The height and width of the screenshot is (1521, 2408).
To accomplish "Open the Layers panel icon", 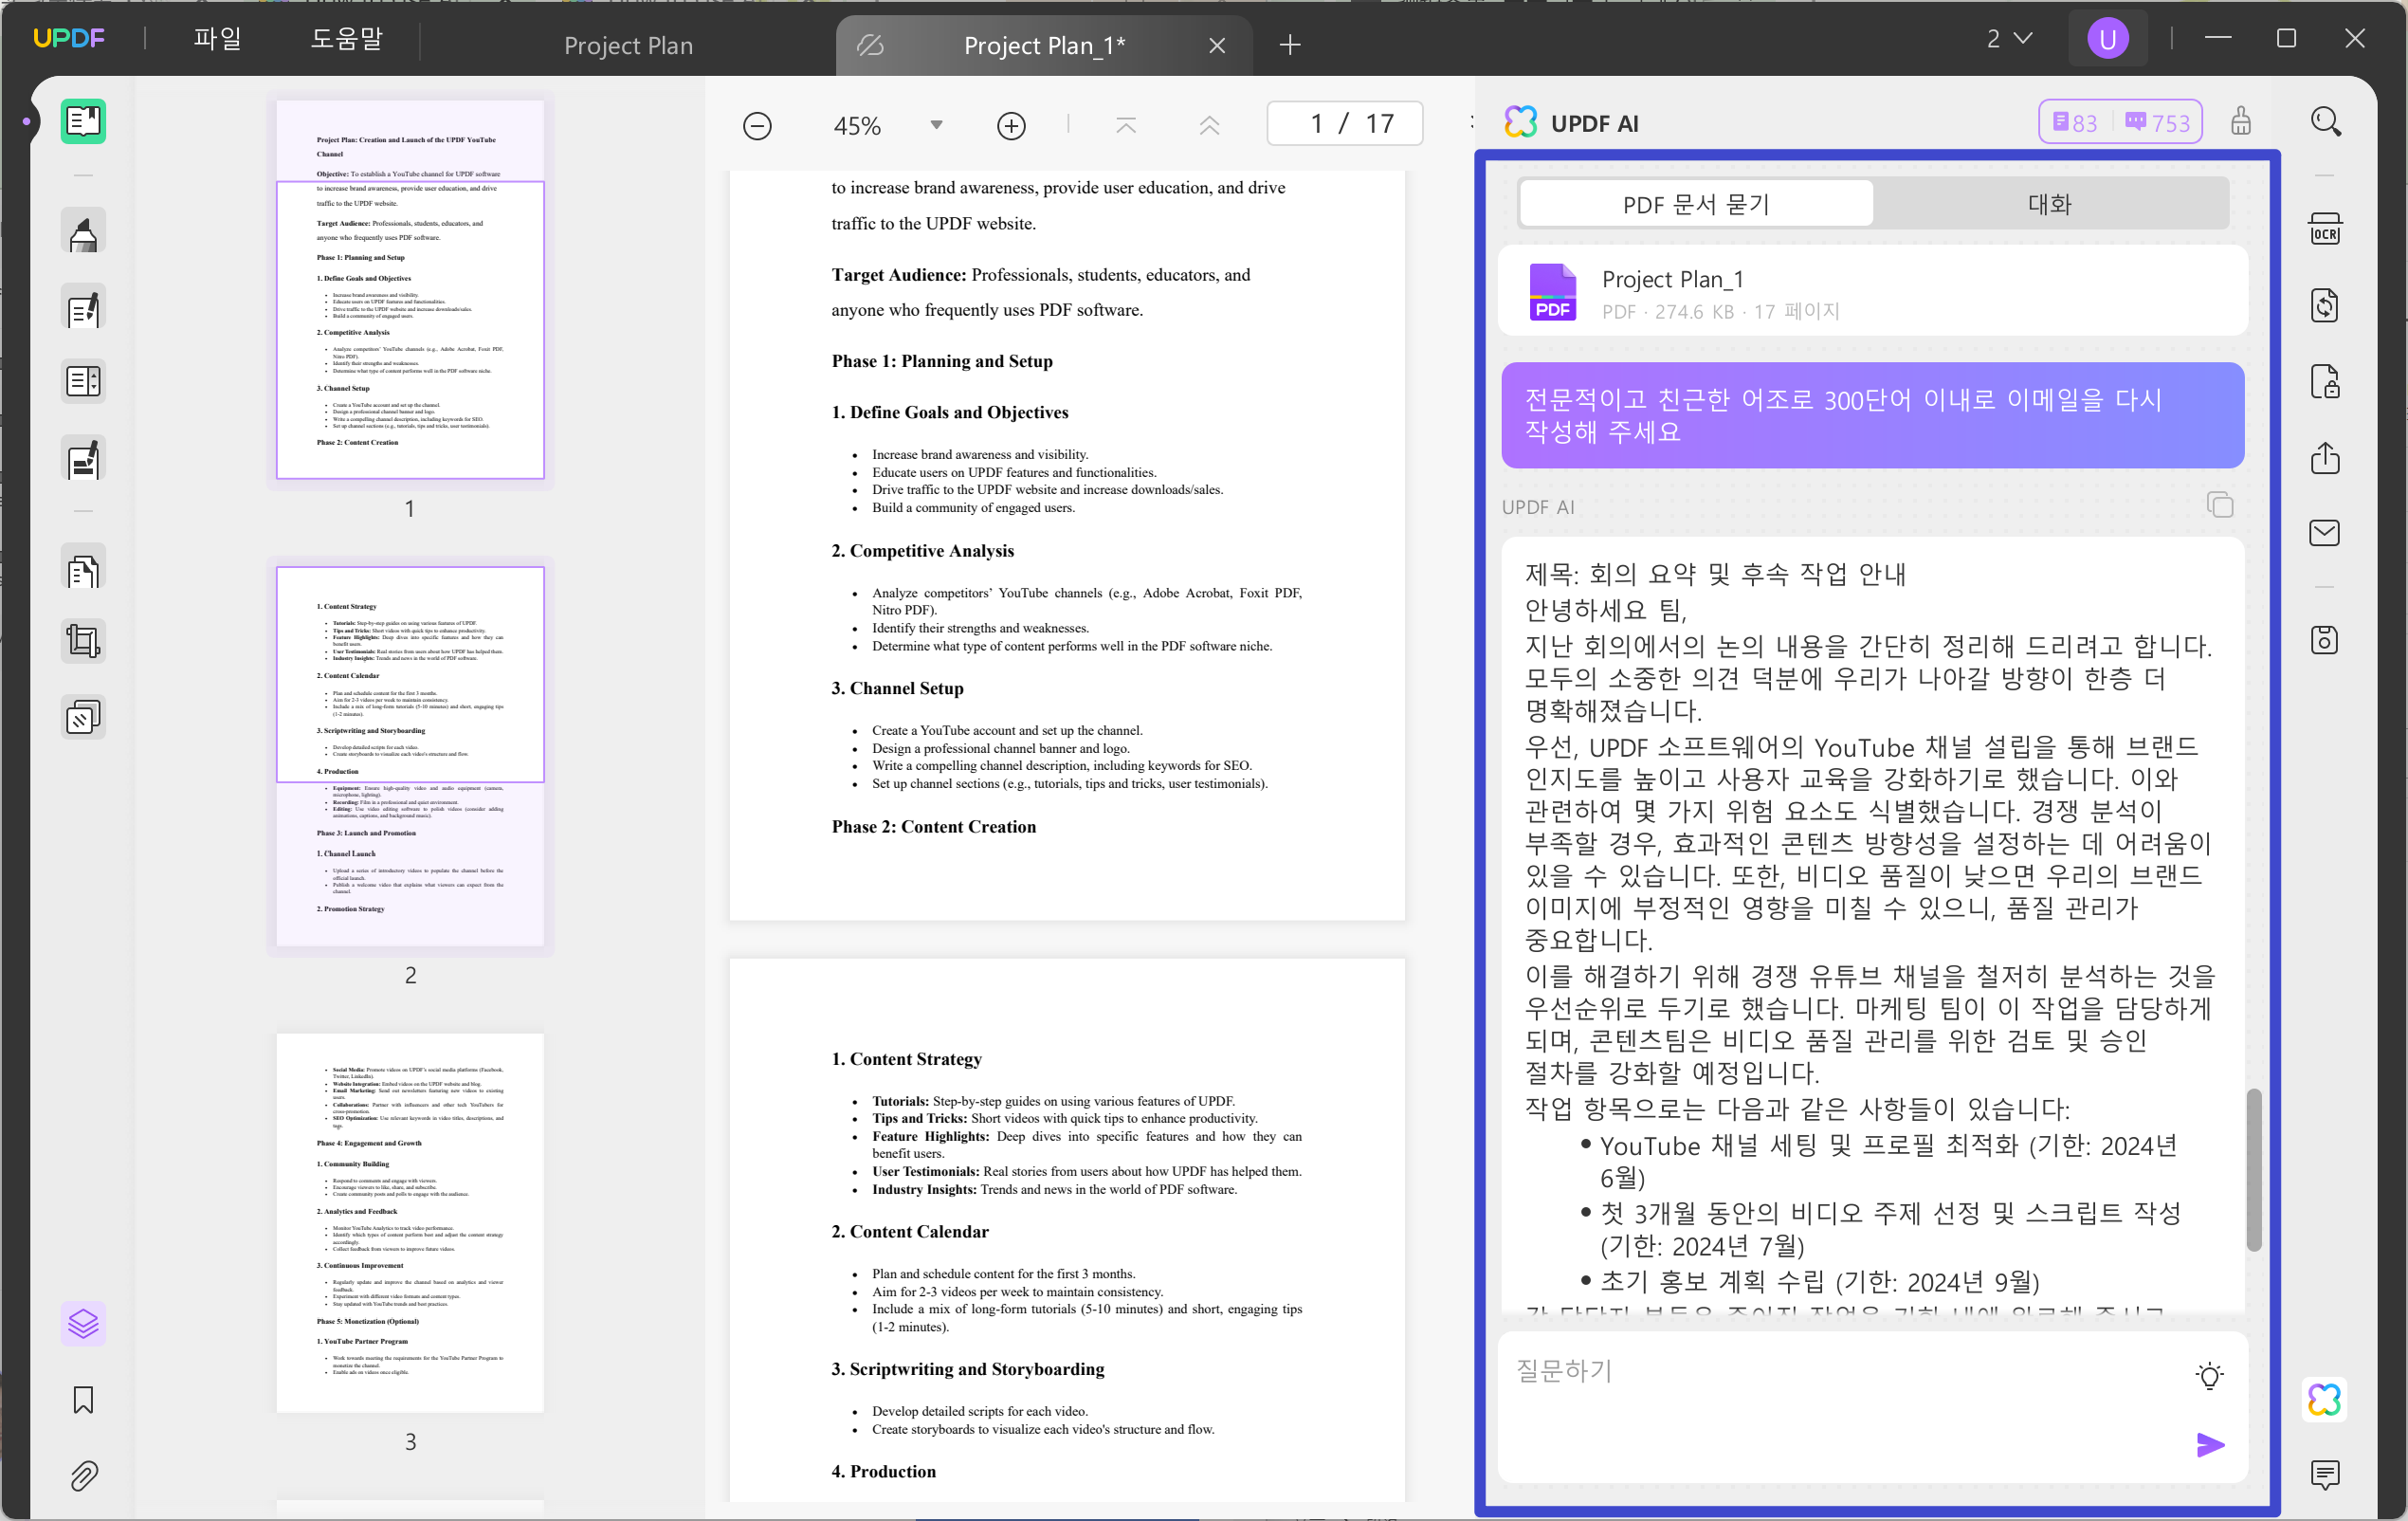I will click(x=83, y=1324).
